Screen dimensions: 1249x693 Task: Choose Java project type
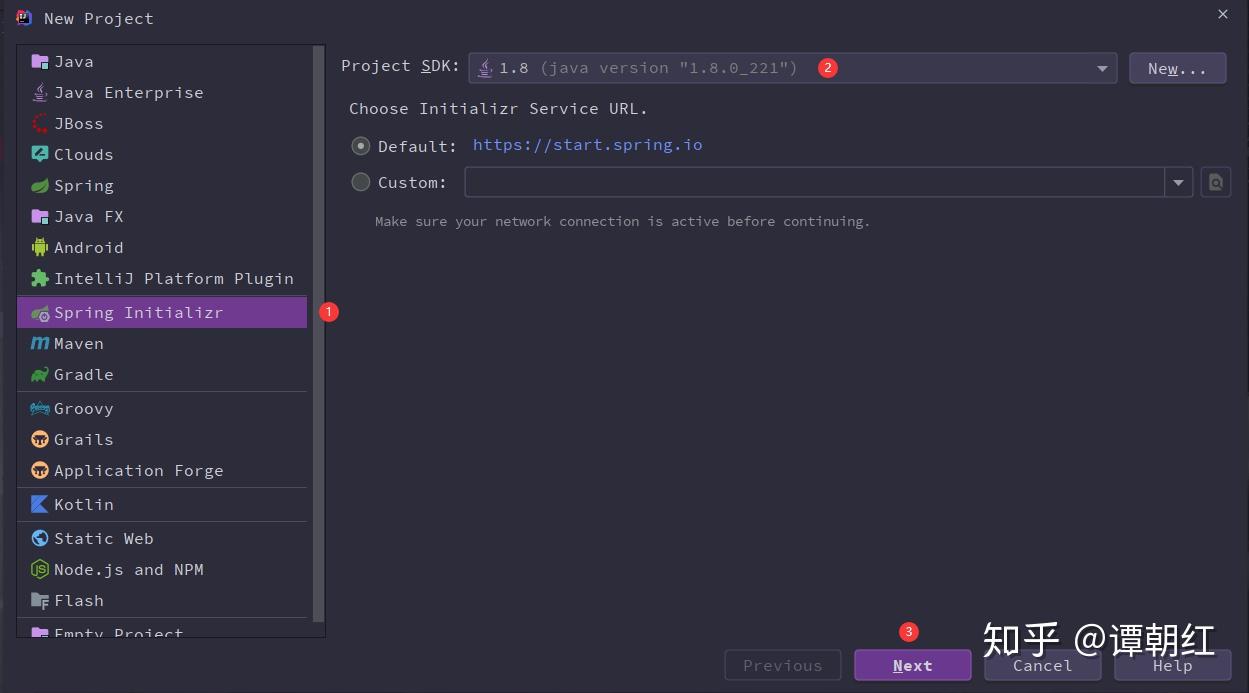pyautogui.click(x=162, y=61)
